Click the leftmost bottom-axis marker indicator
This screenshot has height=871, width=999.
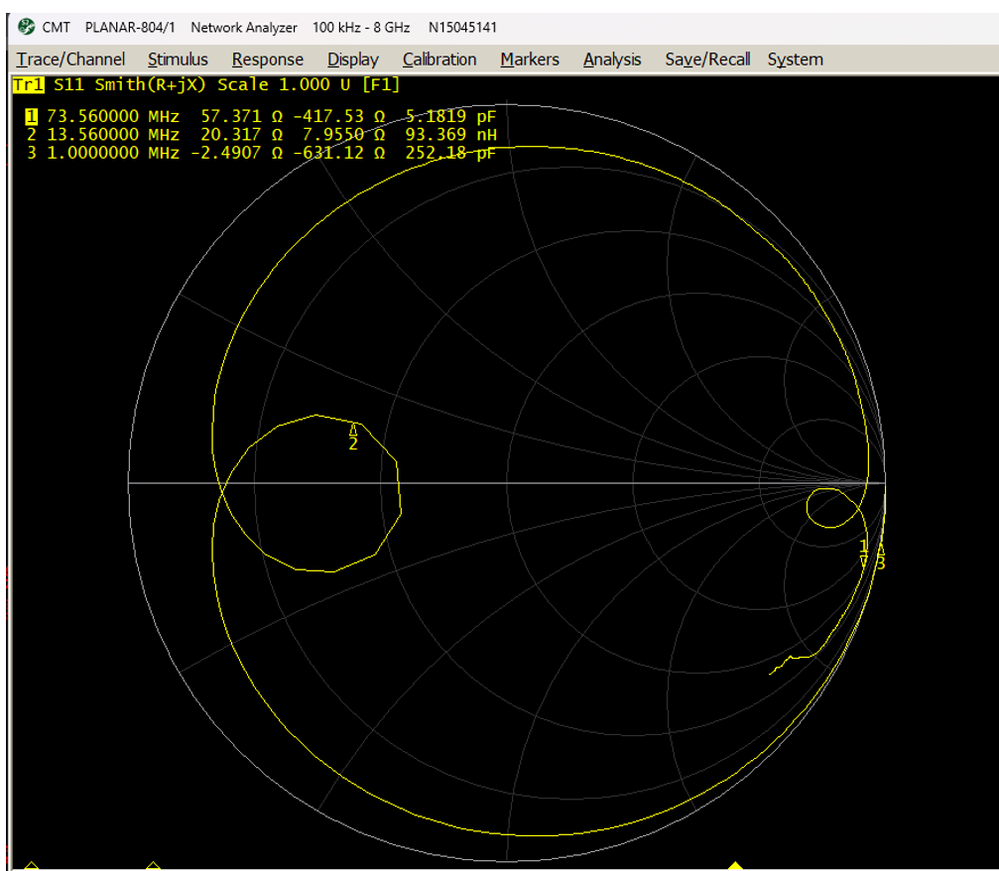31,865
